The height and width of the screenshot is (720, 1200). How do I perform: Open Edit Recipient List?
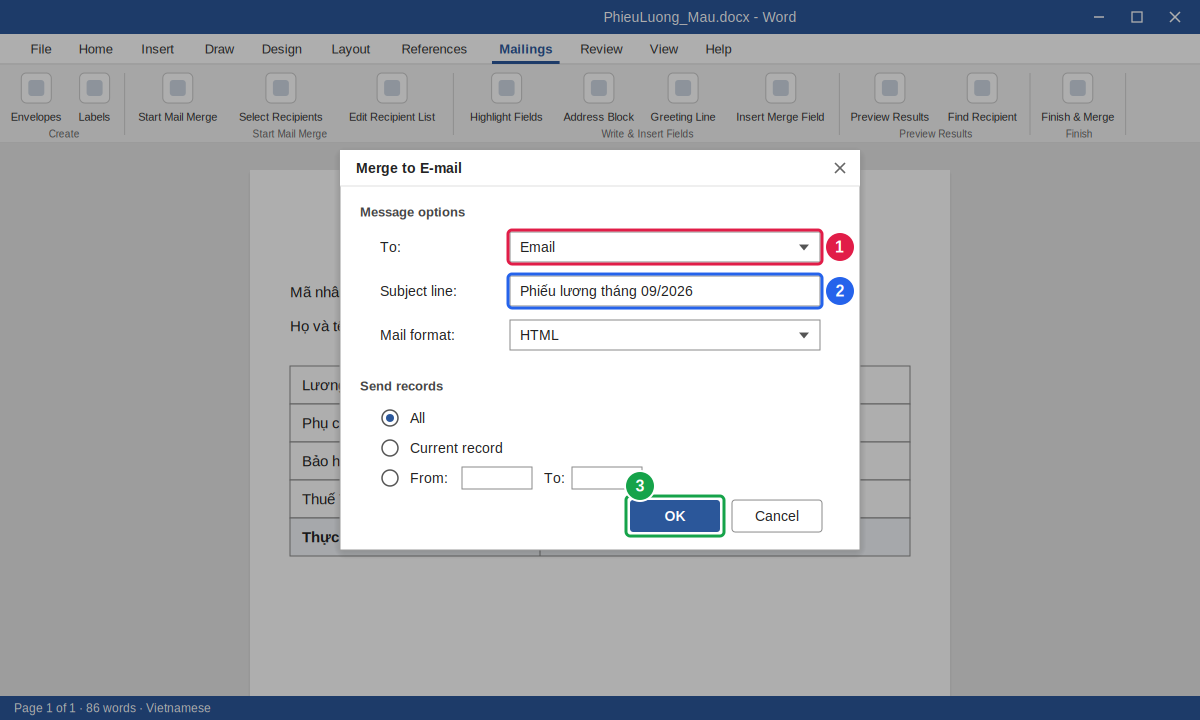click(x=392, y=98)
